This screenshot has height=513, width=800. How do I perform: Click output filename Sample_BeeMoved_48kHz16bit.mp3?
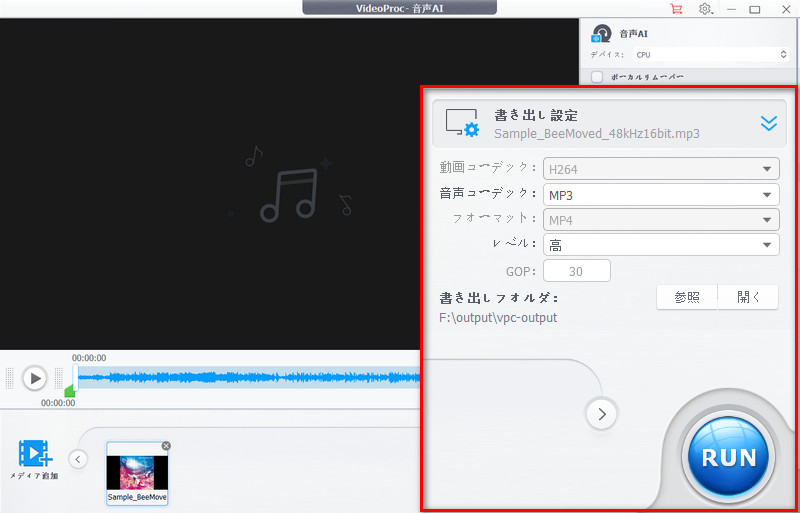[x=597, y=134]
